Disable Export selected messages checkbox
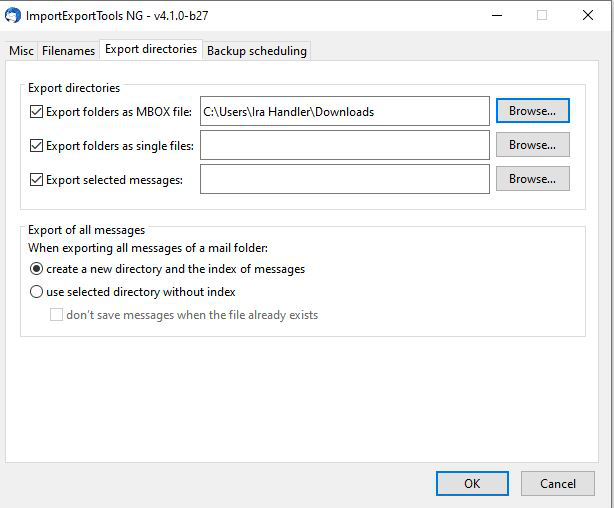The height and width of the screenshot is (508, 614). (36, 180)
